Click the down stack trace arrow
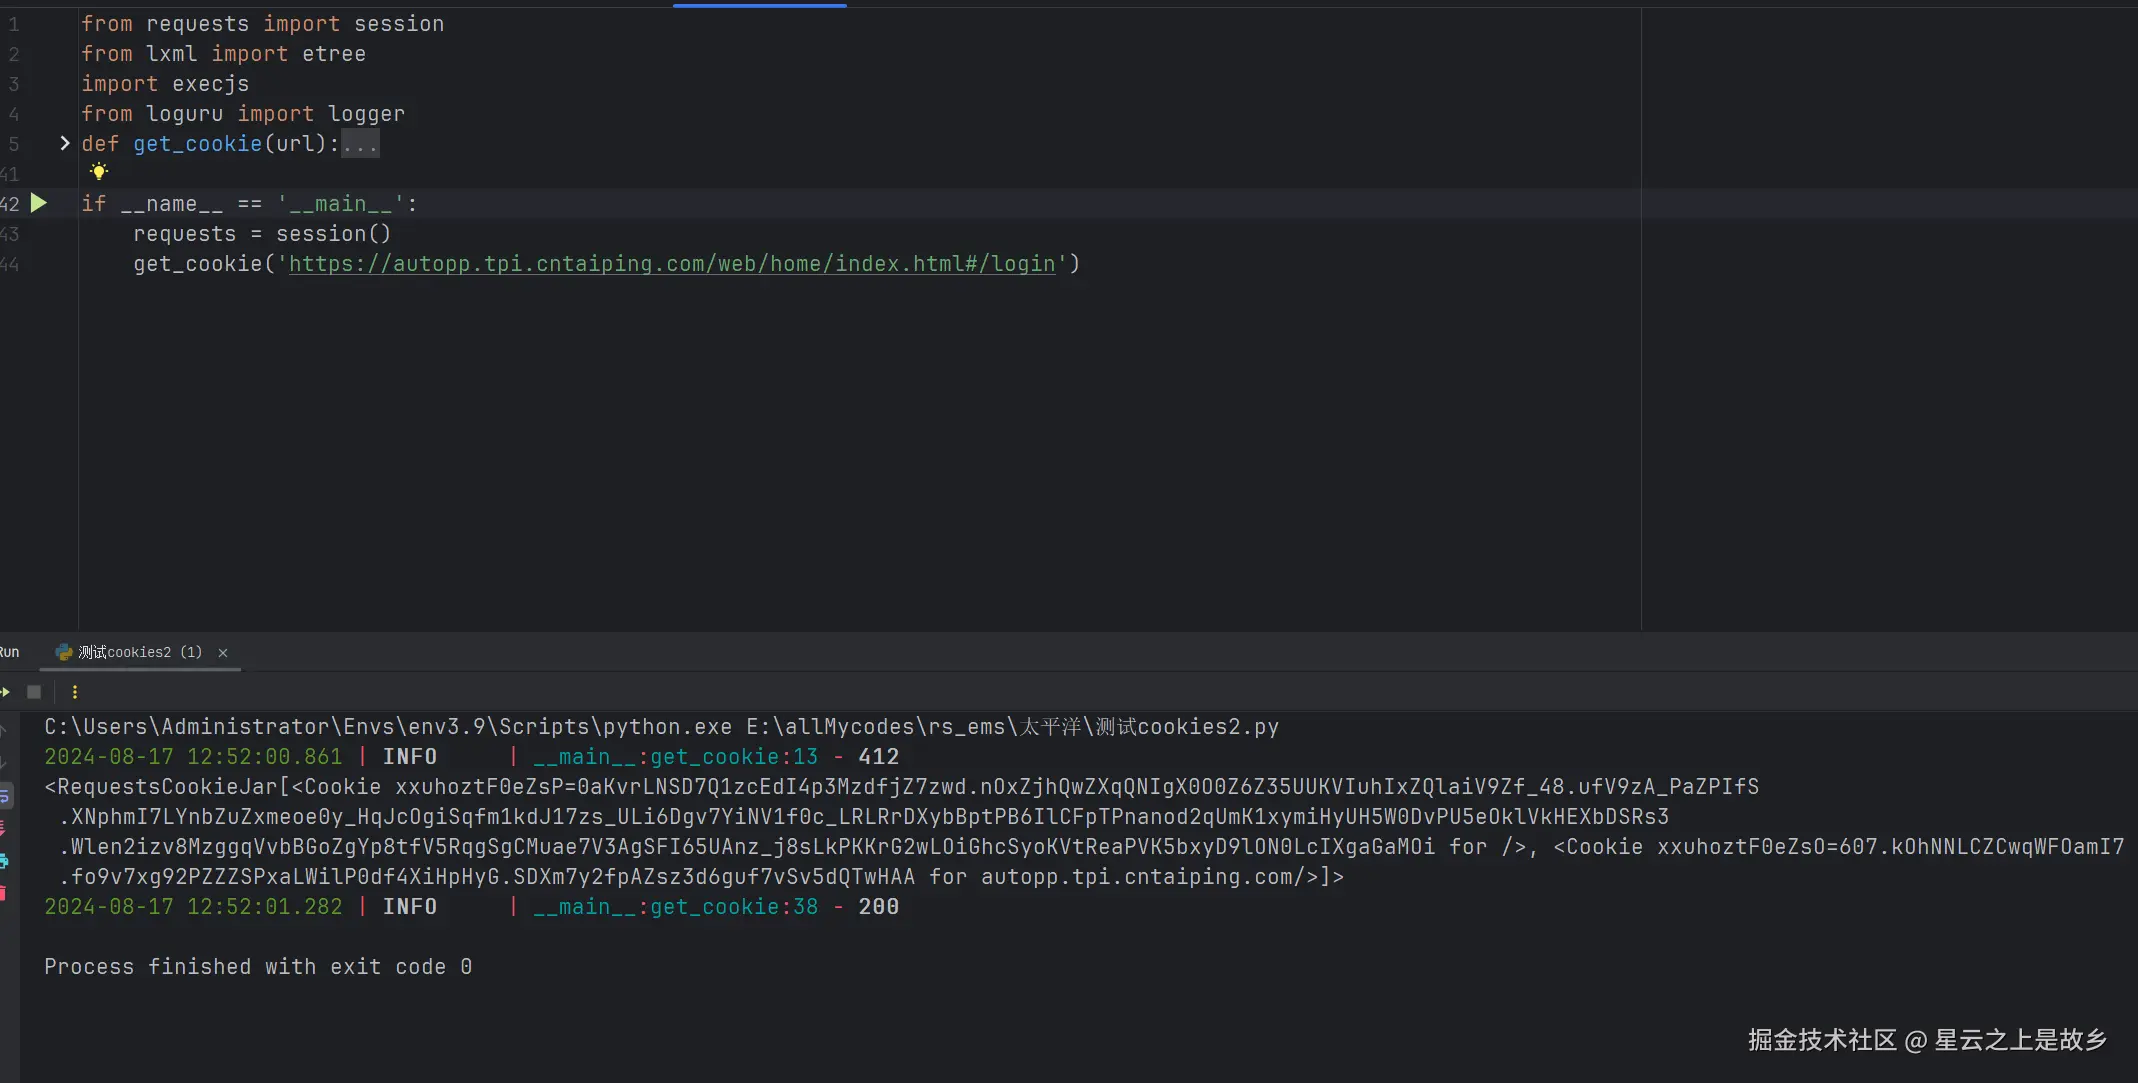The width and height of the screenshot is (2138, 1083). [x=4, y=763]
